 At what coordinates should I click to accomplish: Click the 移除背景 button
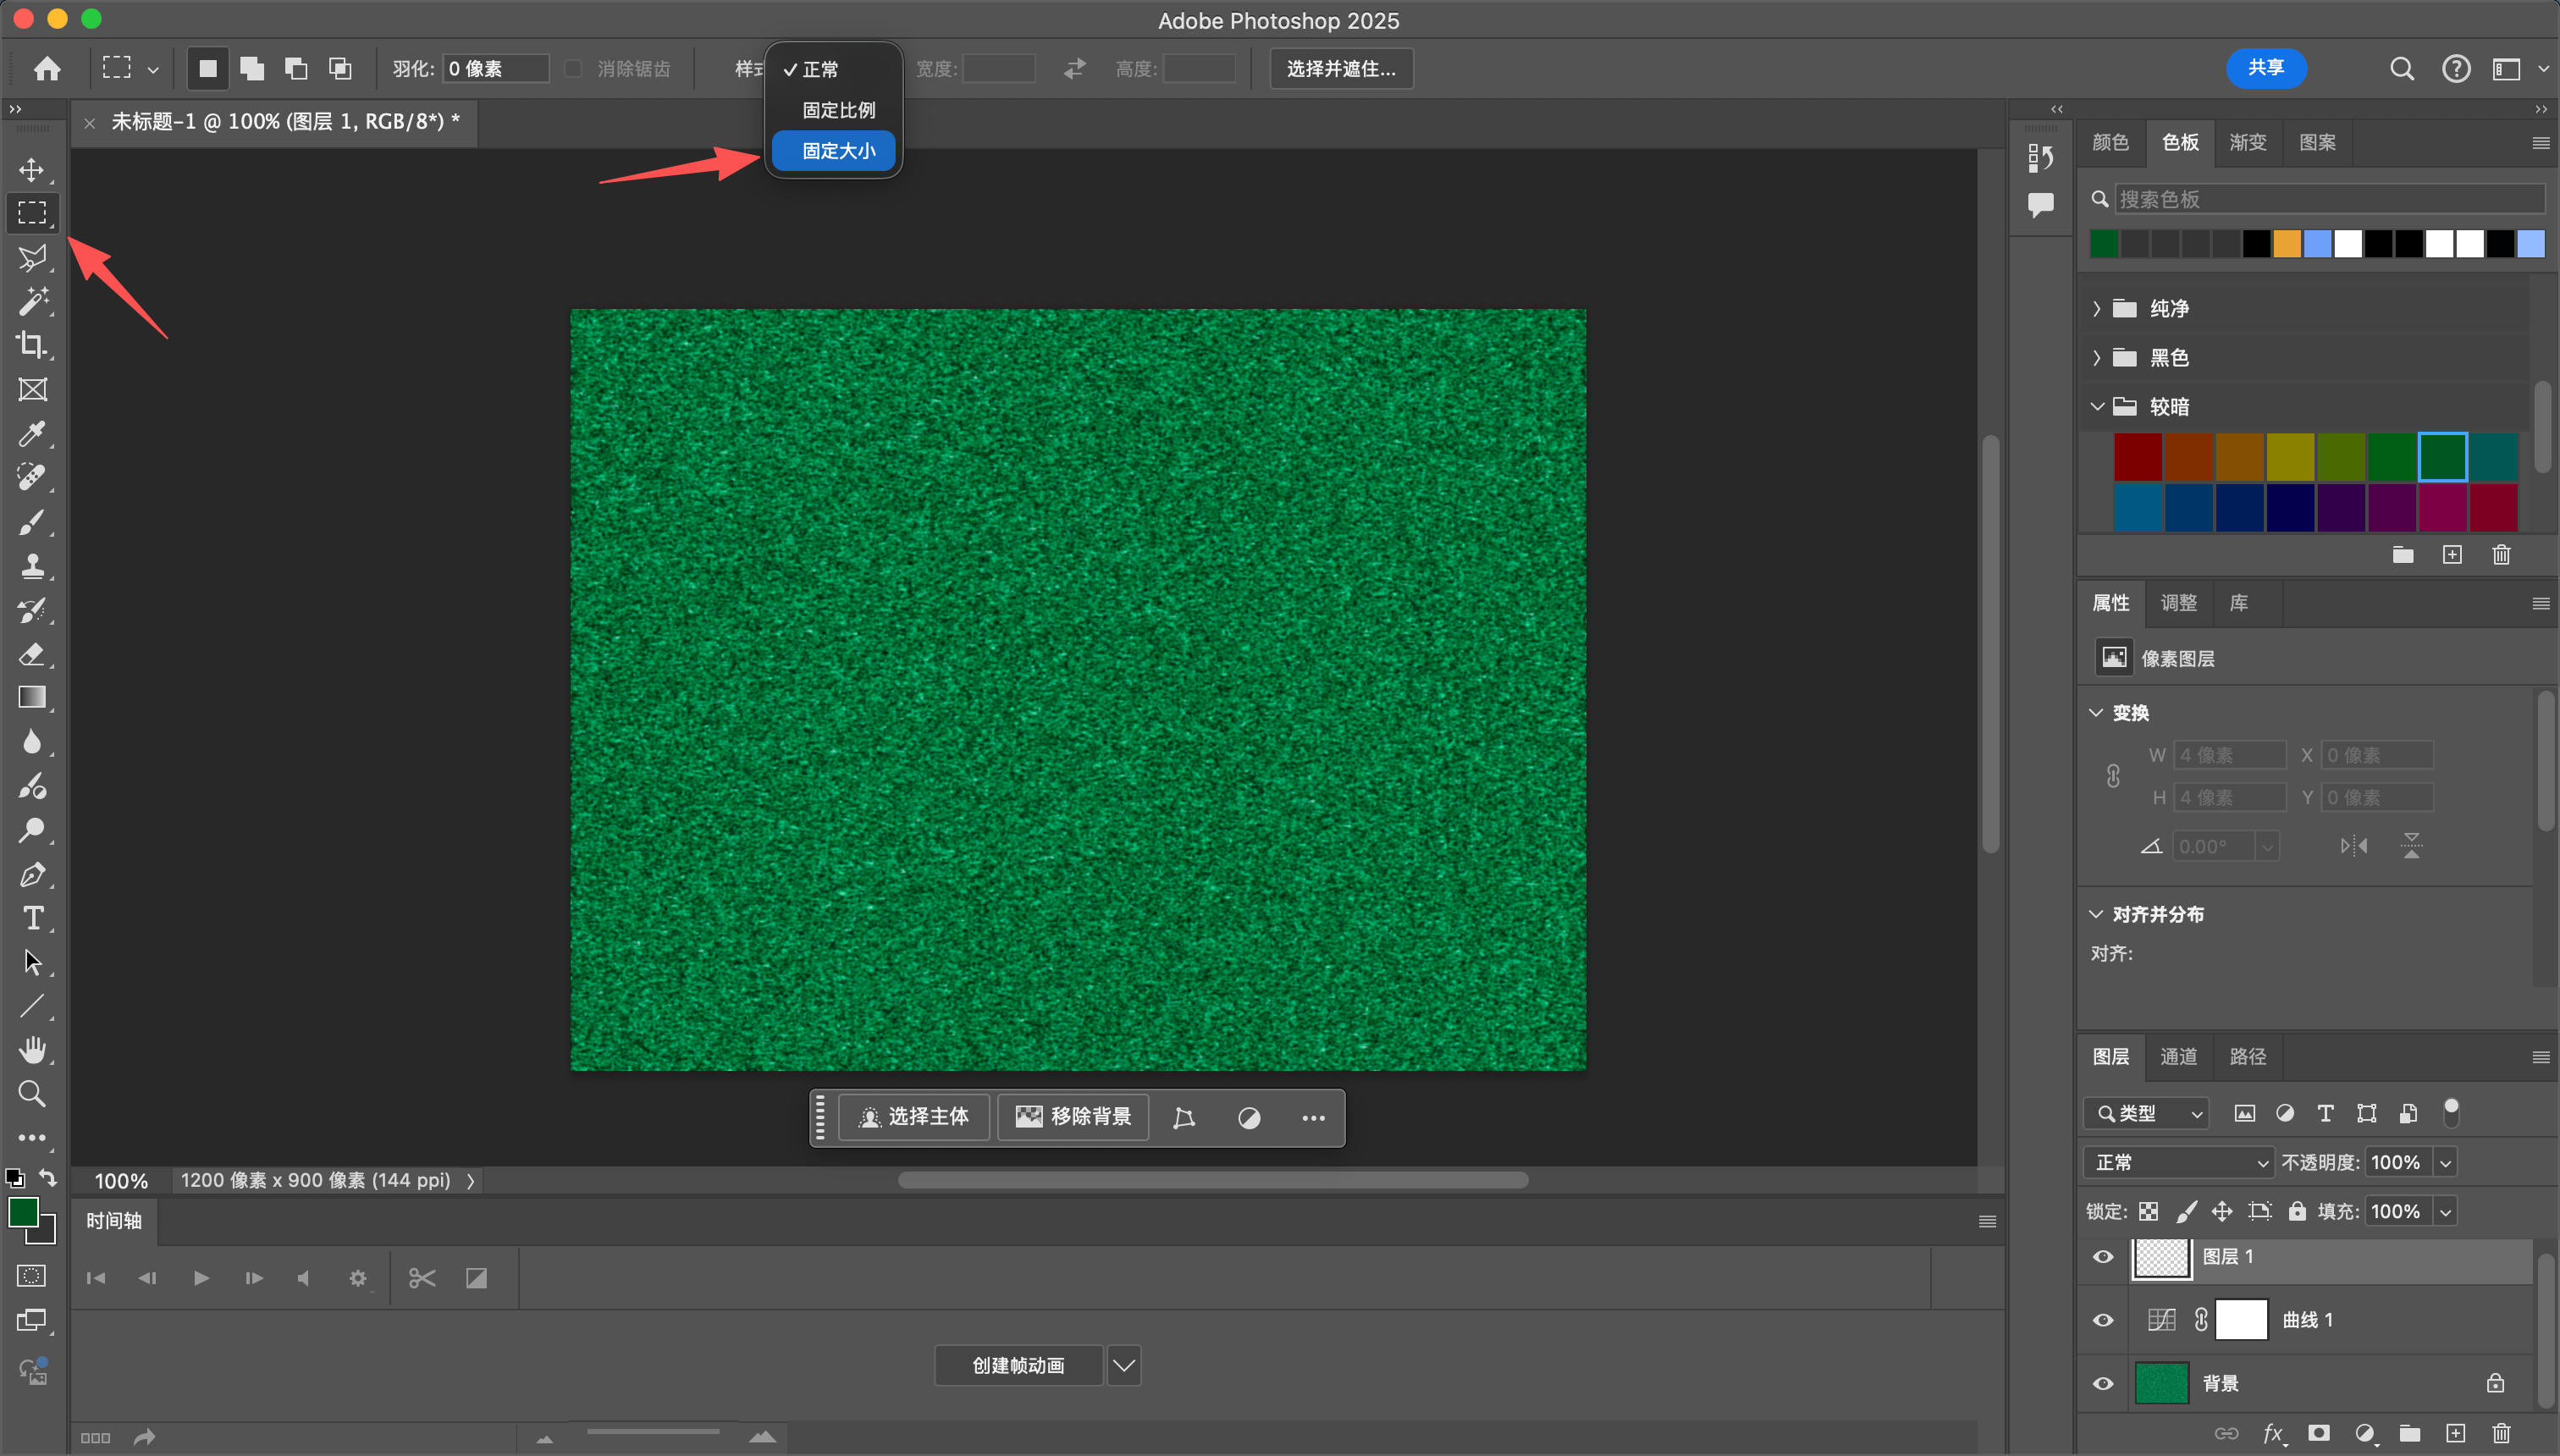[x=1072, y=1117]
